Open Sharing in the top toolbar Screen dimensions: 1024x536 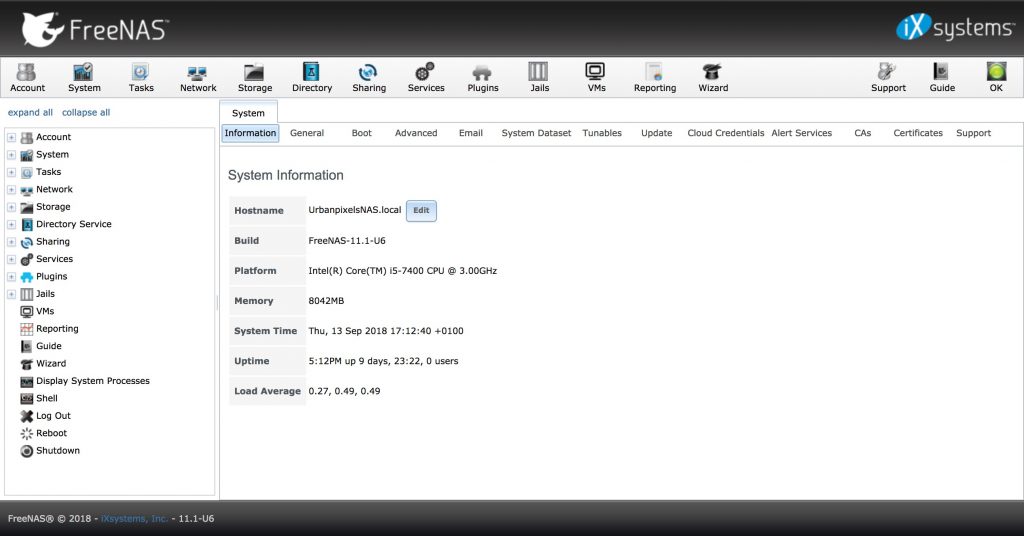(369, 78)
